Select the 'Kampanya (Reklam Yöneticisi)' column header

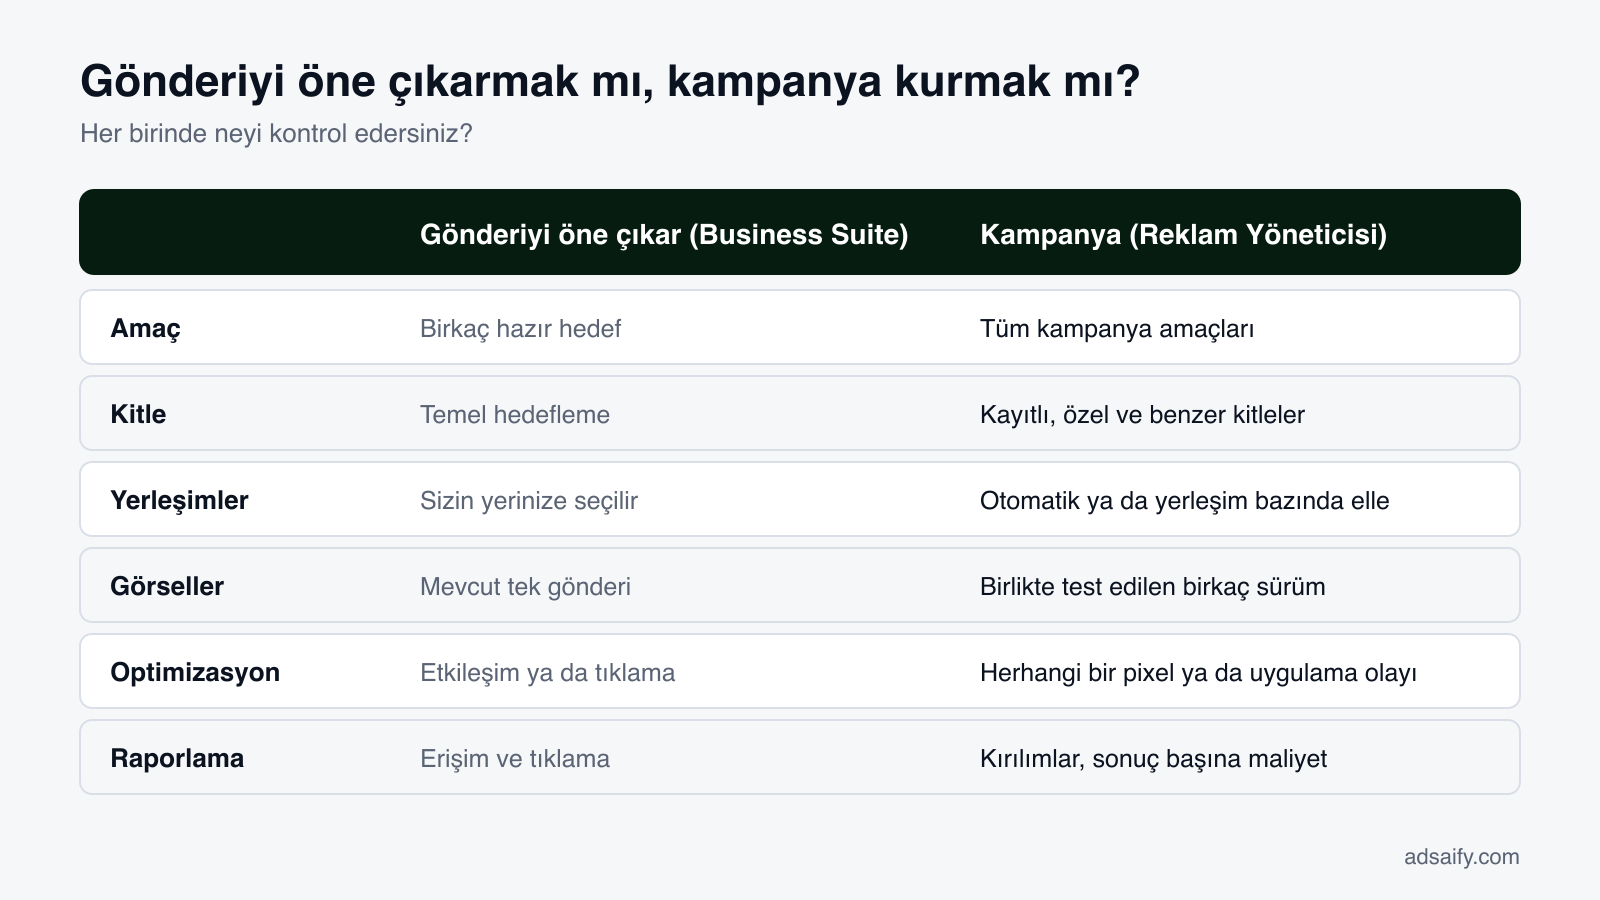1183,234
